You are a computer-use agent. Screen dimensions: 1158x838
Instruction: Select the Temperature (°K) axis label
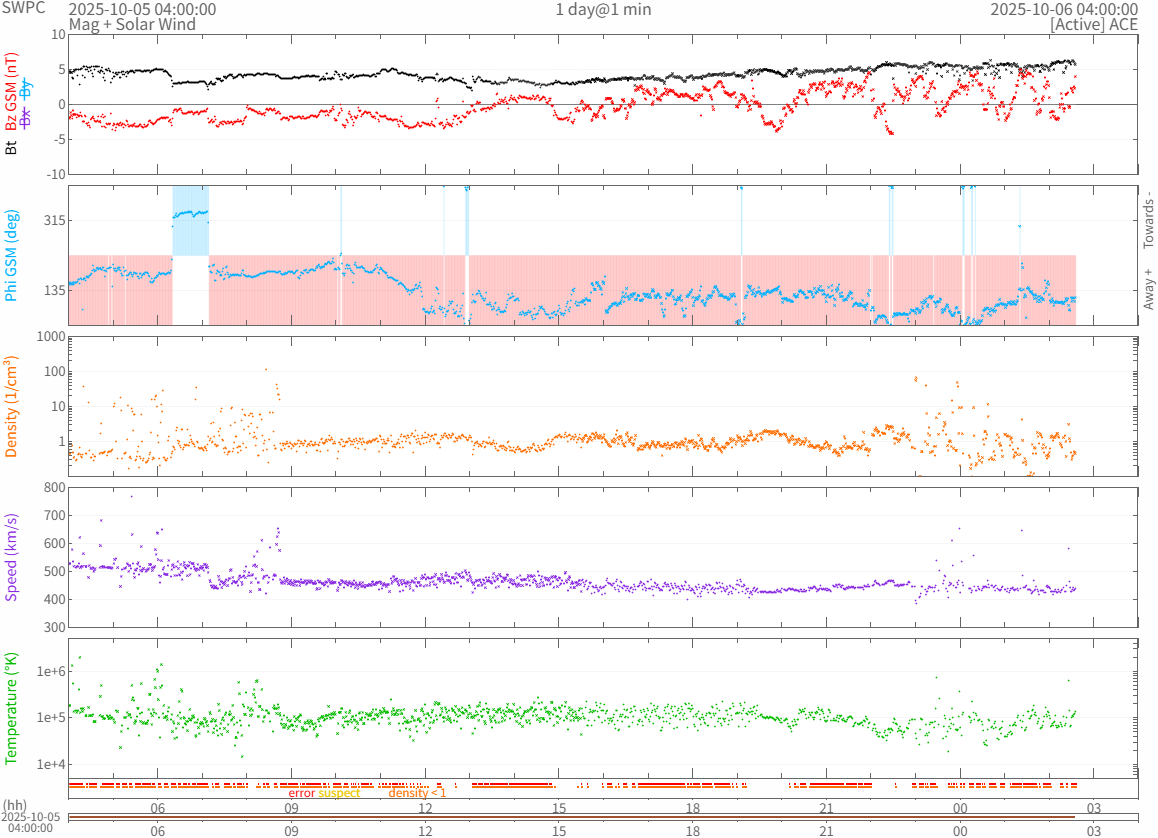click(x=12, y=708)
